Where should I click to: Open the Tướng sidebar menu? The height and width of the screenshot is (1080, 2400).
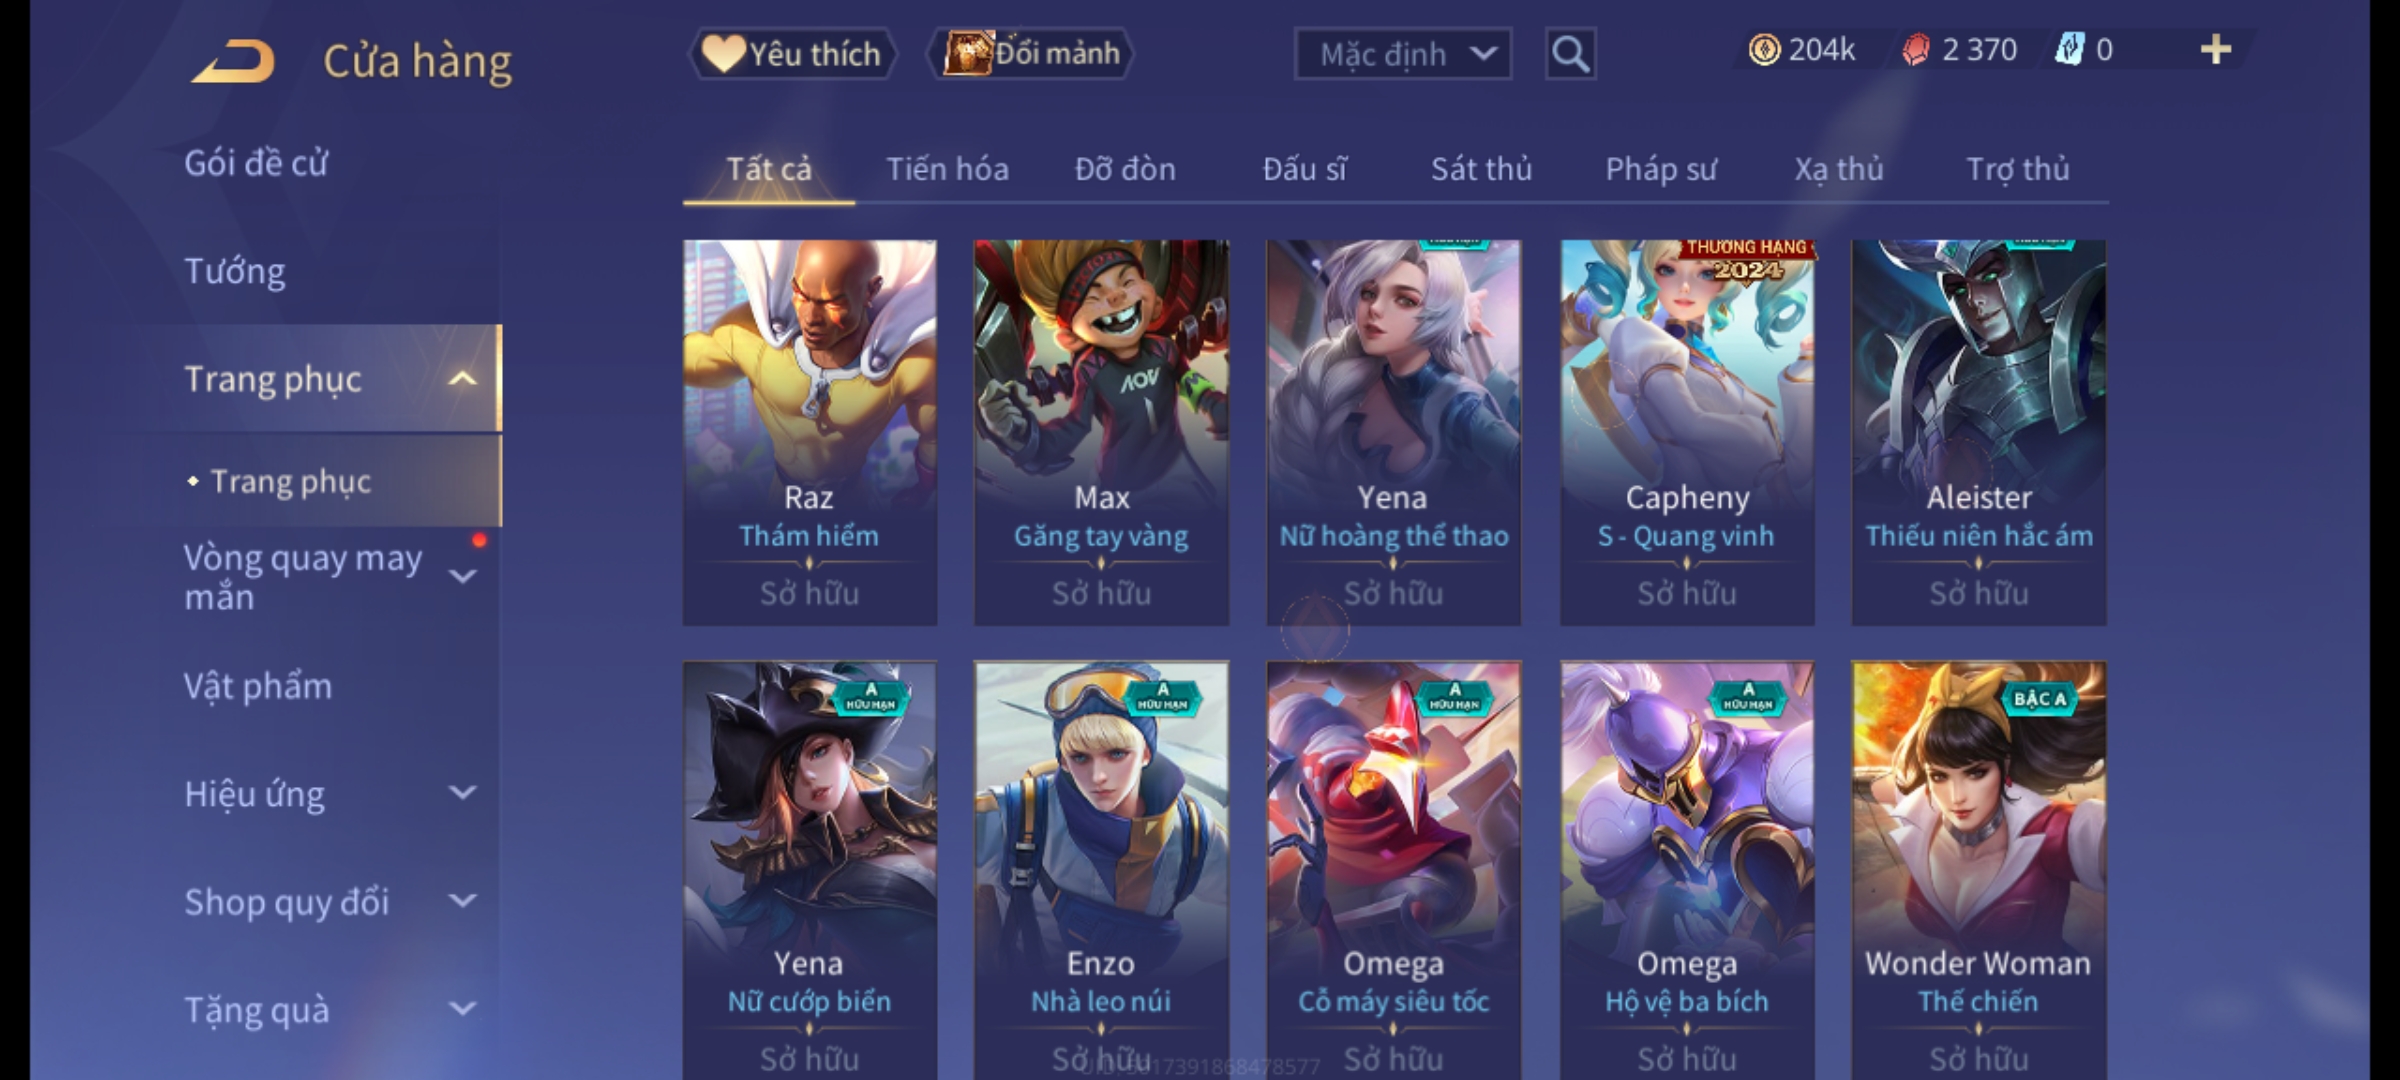235,272
